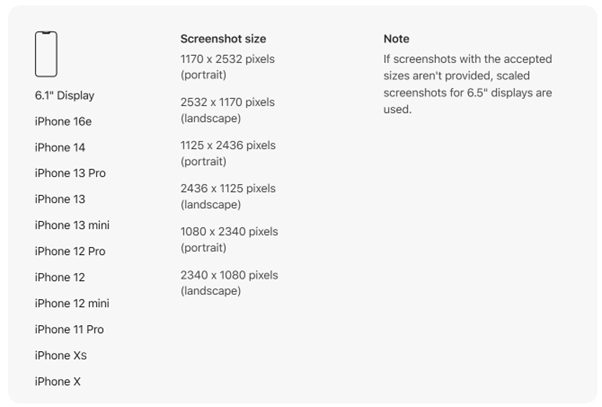Click iPhone 16e in device list
The width and height of the screenshot is (602, 407).
click(x=63, y=121)
